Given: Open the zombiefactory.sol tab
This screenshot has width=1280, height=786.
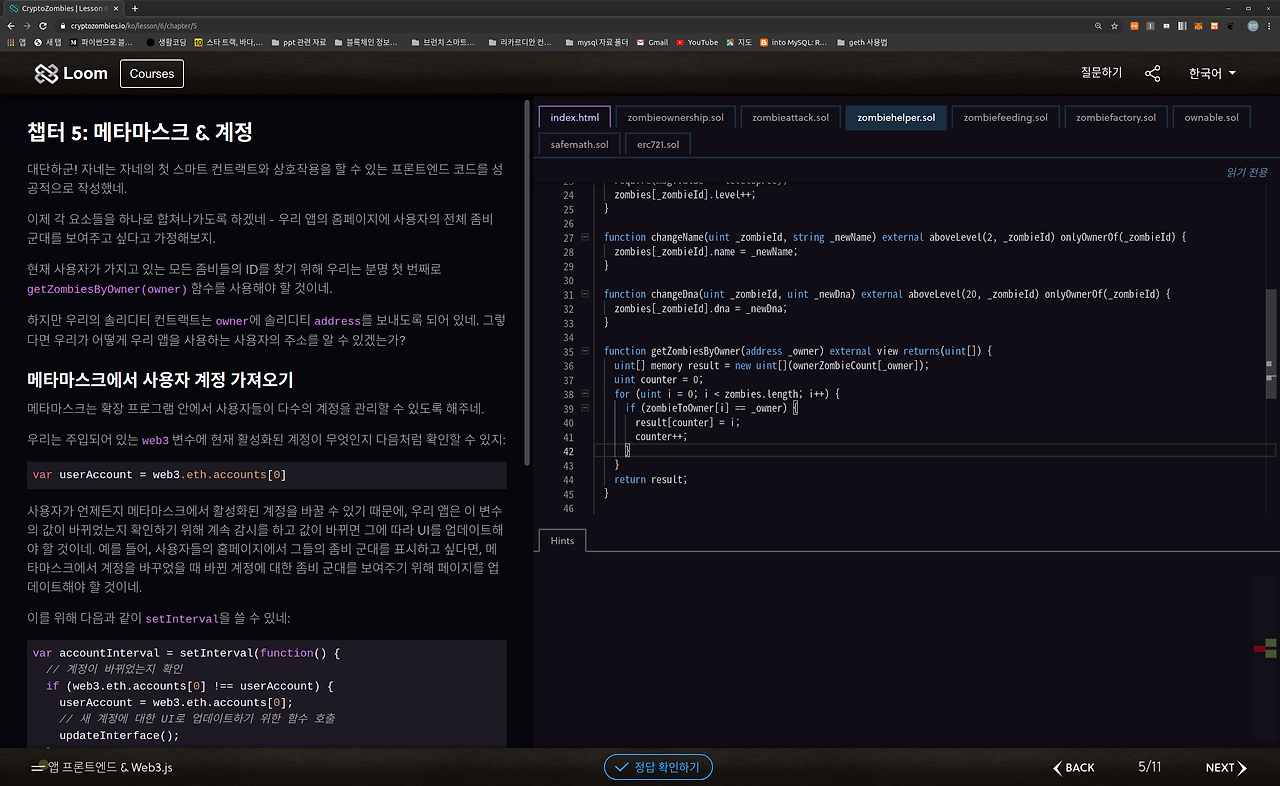Looking at the screenshot, I should [x=1116, y=118].
